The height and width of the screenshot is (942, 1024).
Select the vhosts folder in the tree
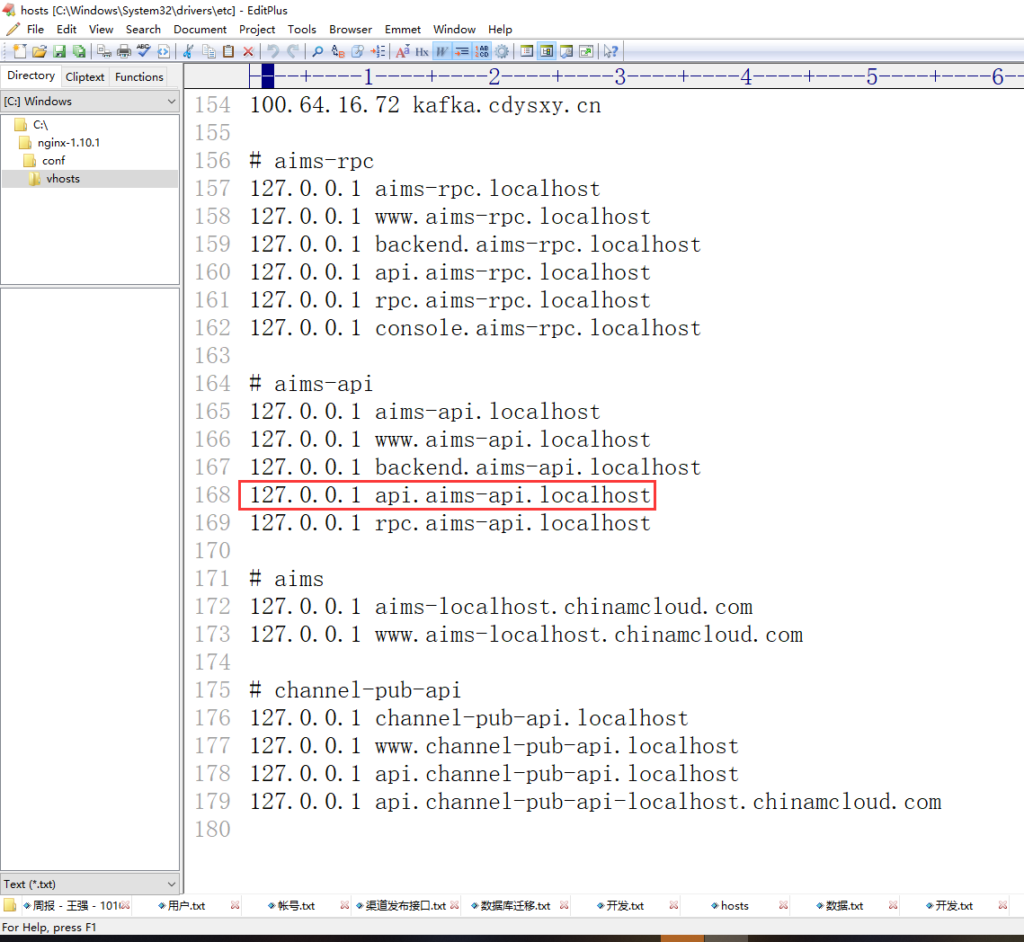(62, 178)
